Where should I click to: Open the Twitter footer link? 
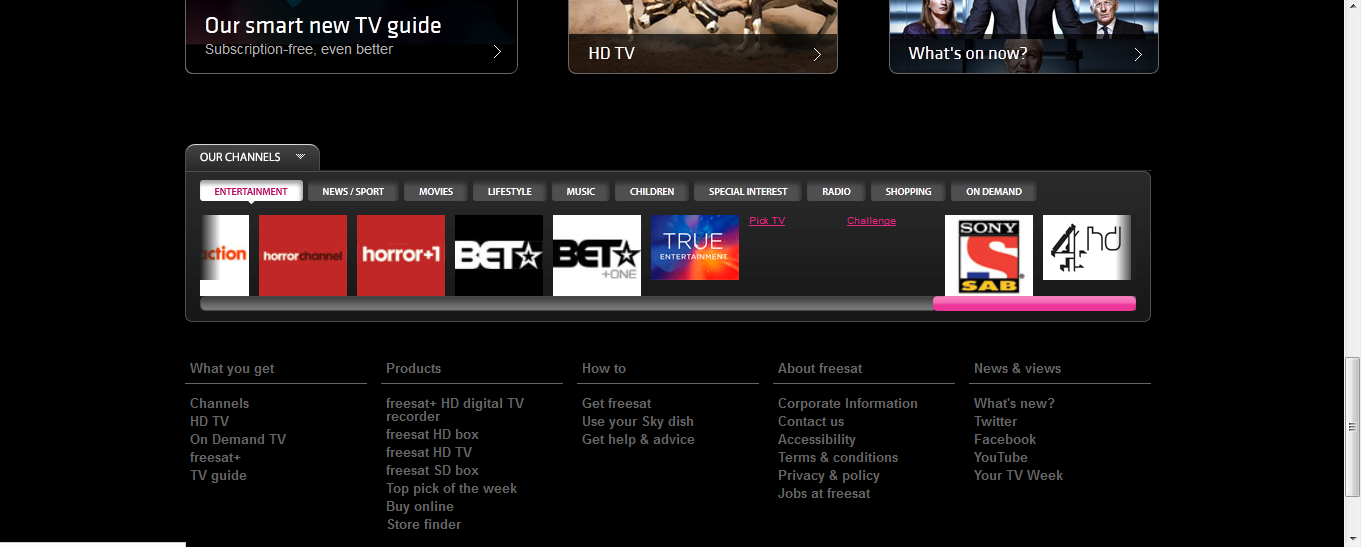(995, 422)
